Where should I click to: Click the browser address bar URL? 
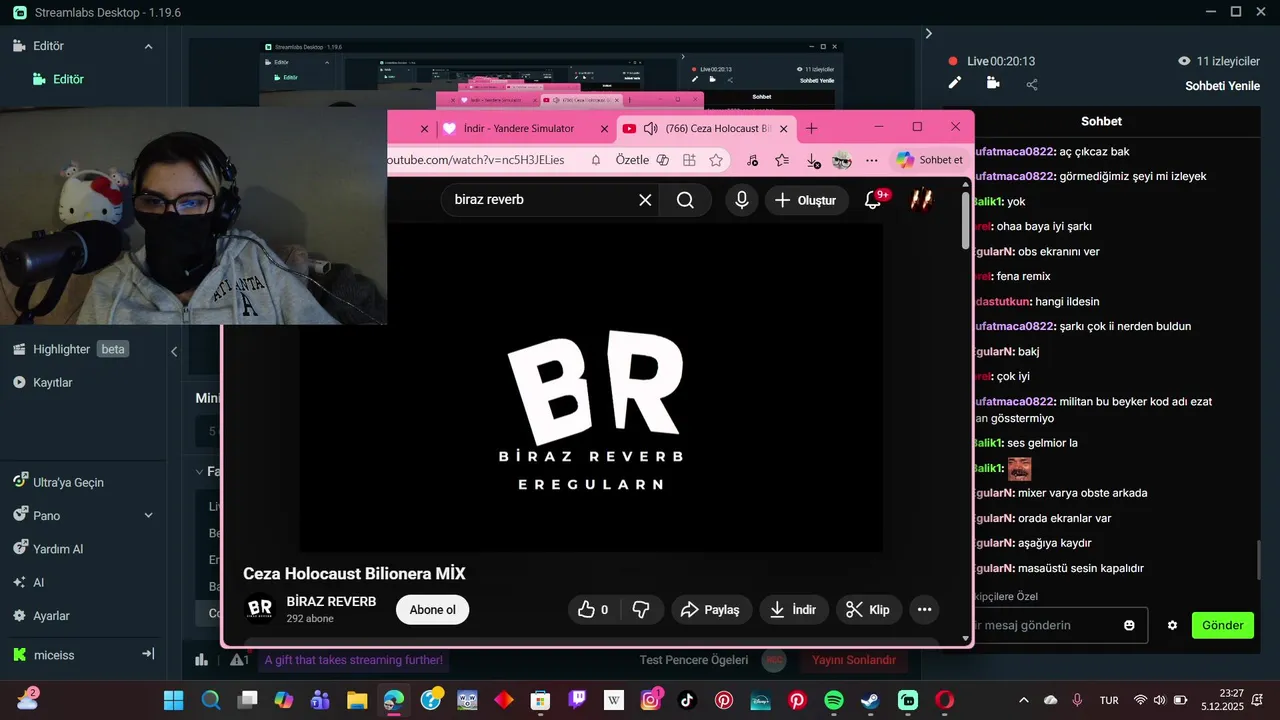(476, 160)
